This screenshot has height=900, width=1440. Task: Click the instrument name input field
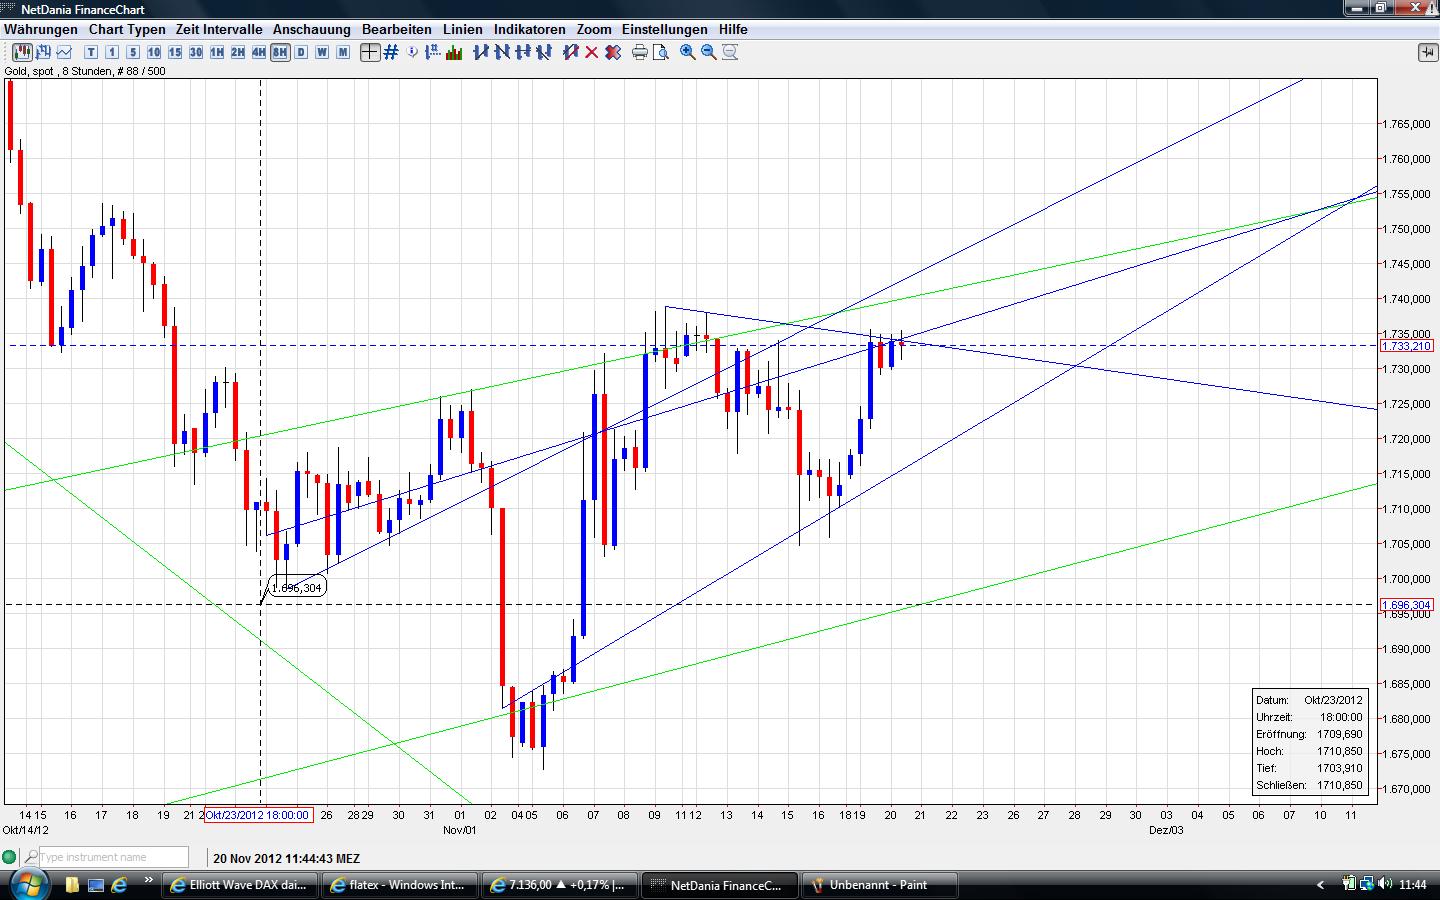[x=110, y=857]
